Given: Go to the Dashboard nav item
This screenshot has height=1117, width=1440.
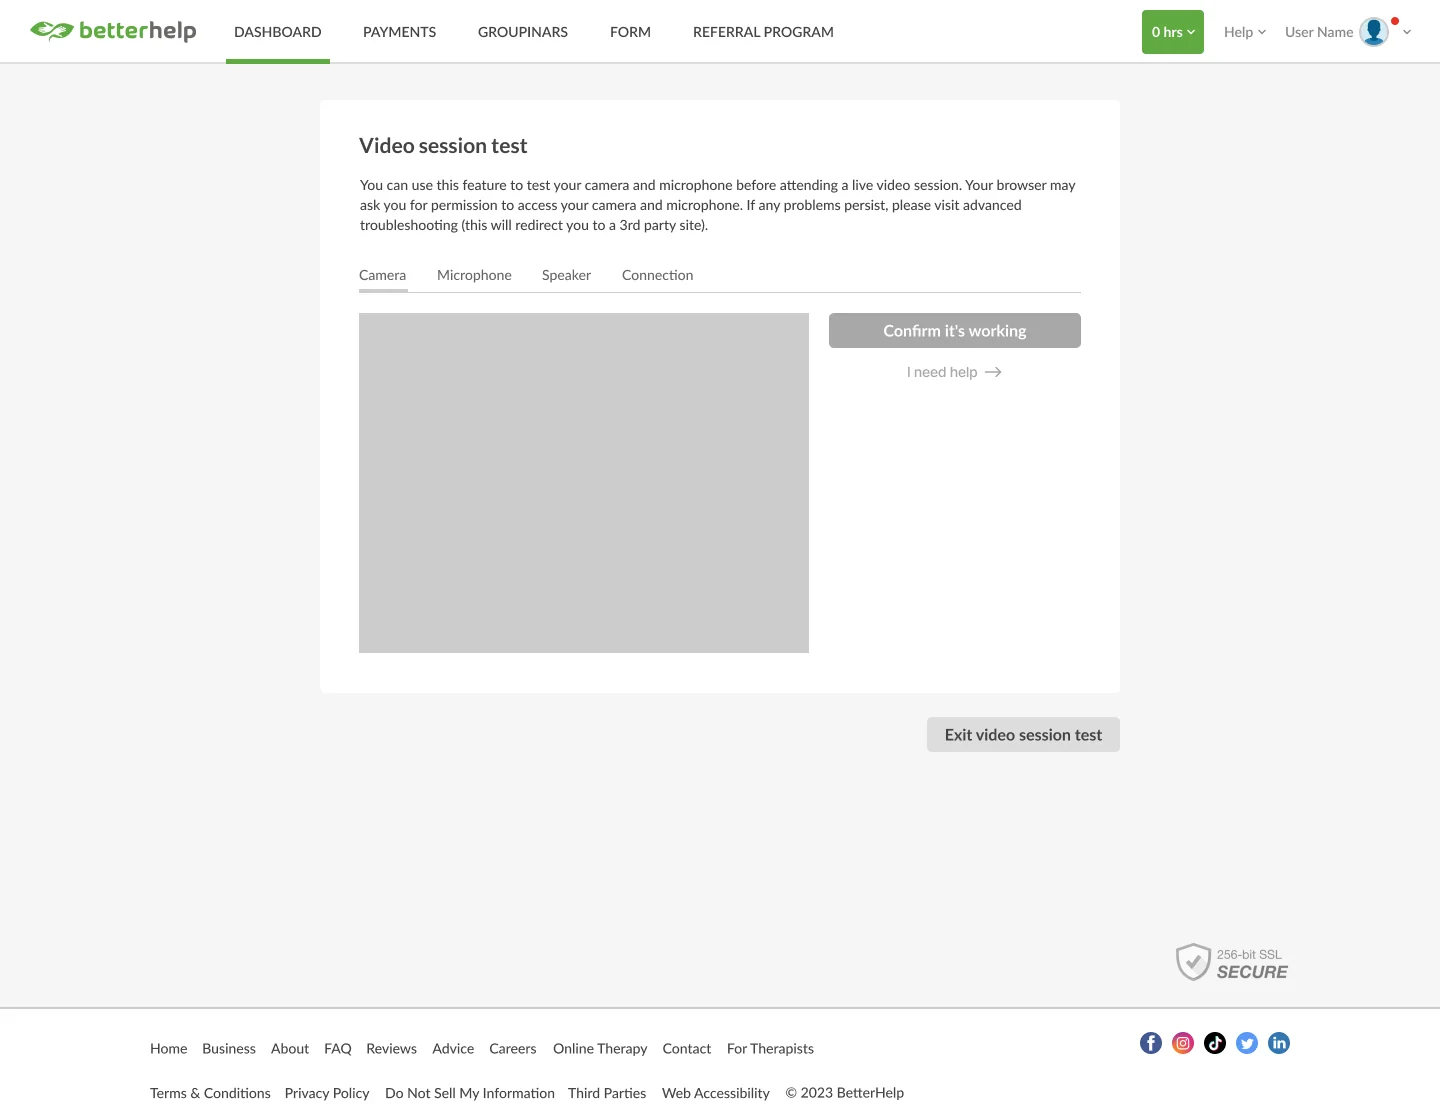Looking at the screenshot, I should point(278,32).
